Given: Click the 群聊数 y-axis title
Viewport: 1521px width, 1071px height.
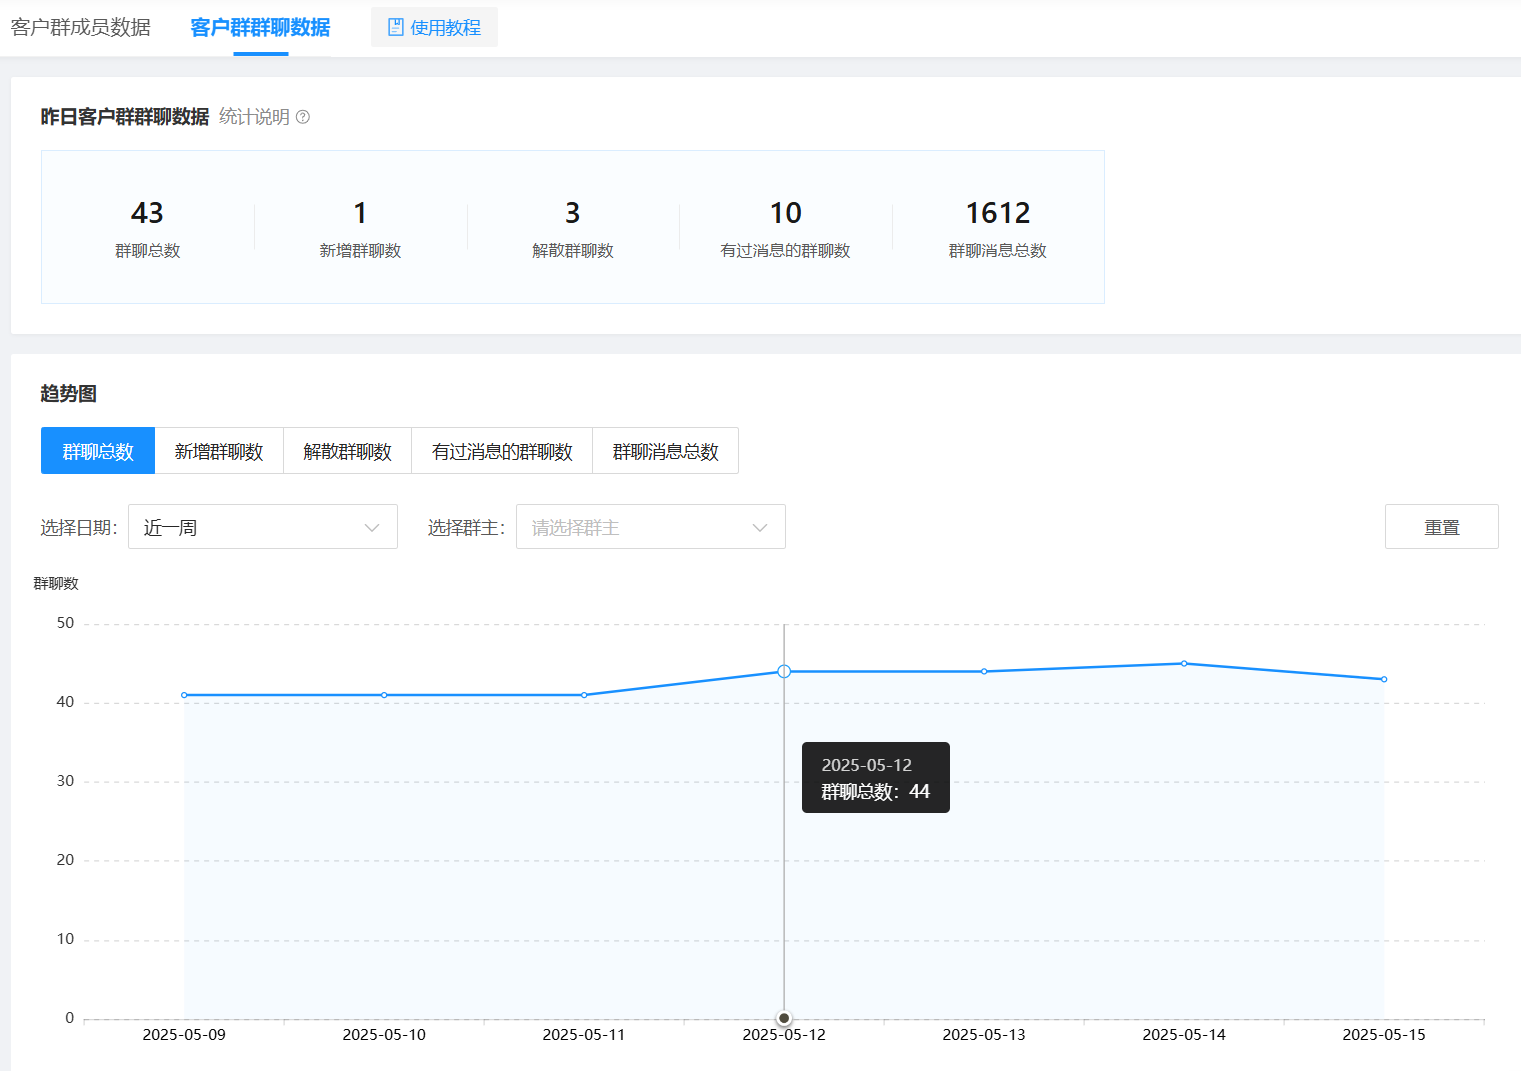Looking at the screenshot, I should tap(56, 584).
